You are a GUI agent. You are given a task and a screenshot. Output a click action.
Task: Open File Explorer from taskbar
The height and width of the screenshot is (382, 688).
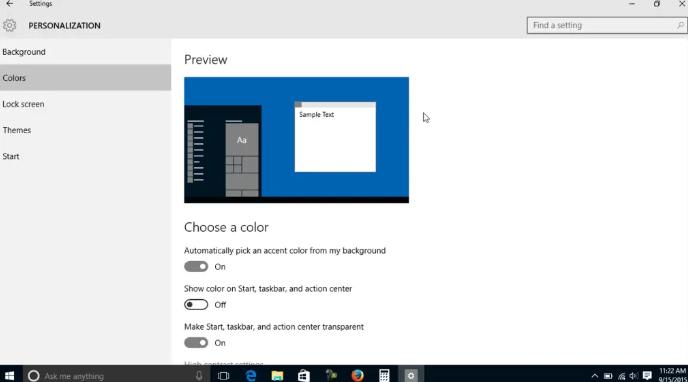(x=277, y=376)
